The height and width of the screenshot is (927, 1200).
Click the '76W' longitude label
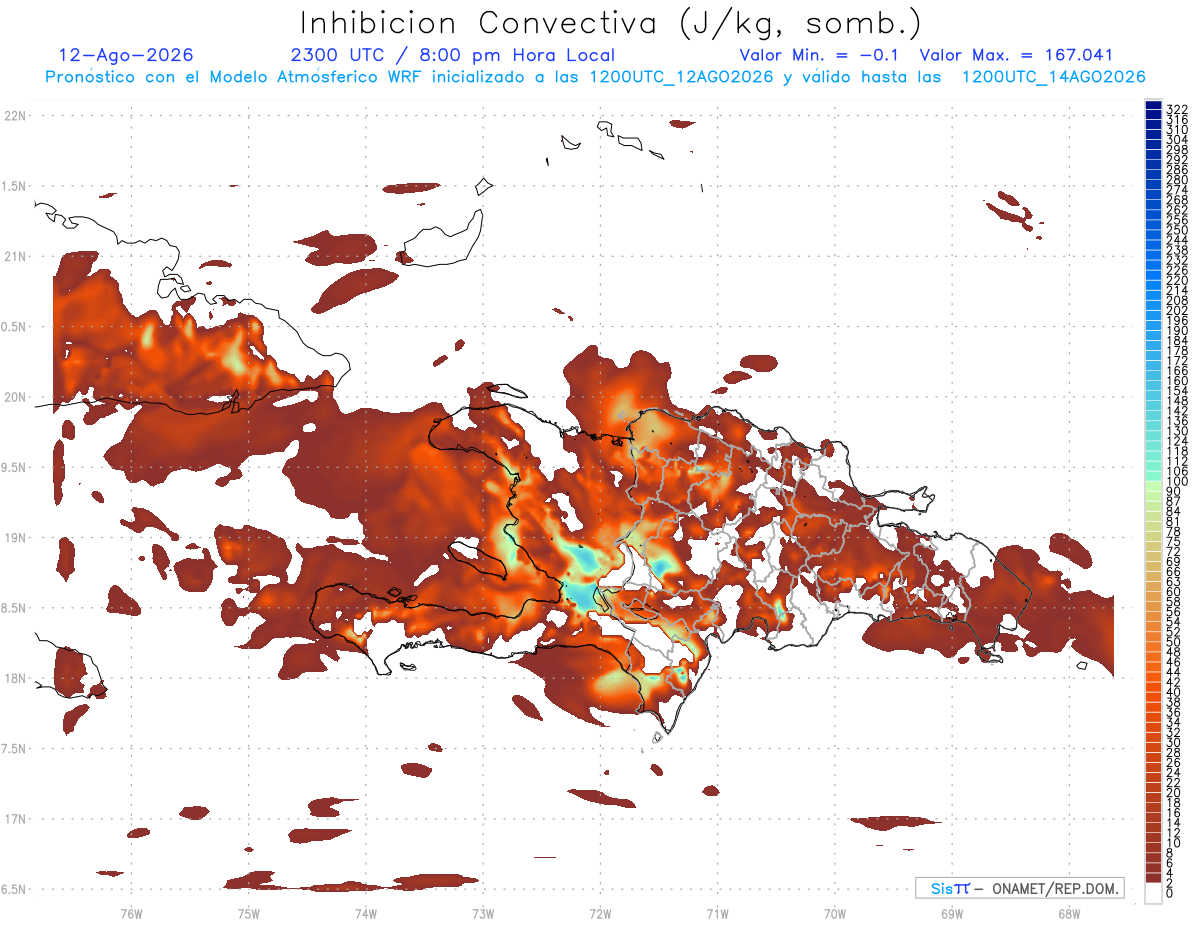(x=131, y=913)
